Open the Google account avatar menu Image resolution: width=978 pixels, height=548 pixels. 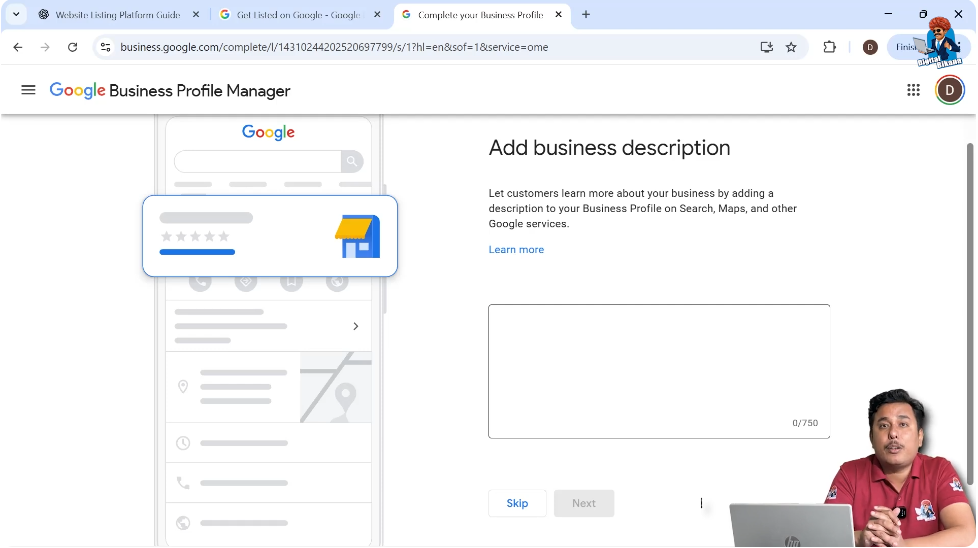[x=949, y=90]
